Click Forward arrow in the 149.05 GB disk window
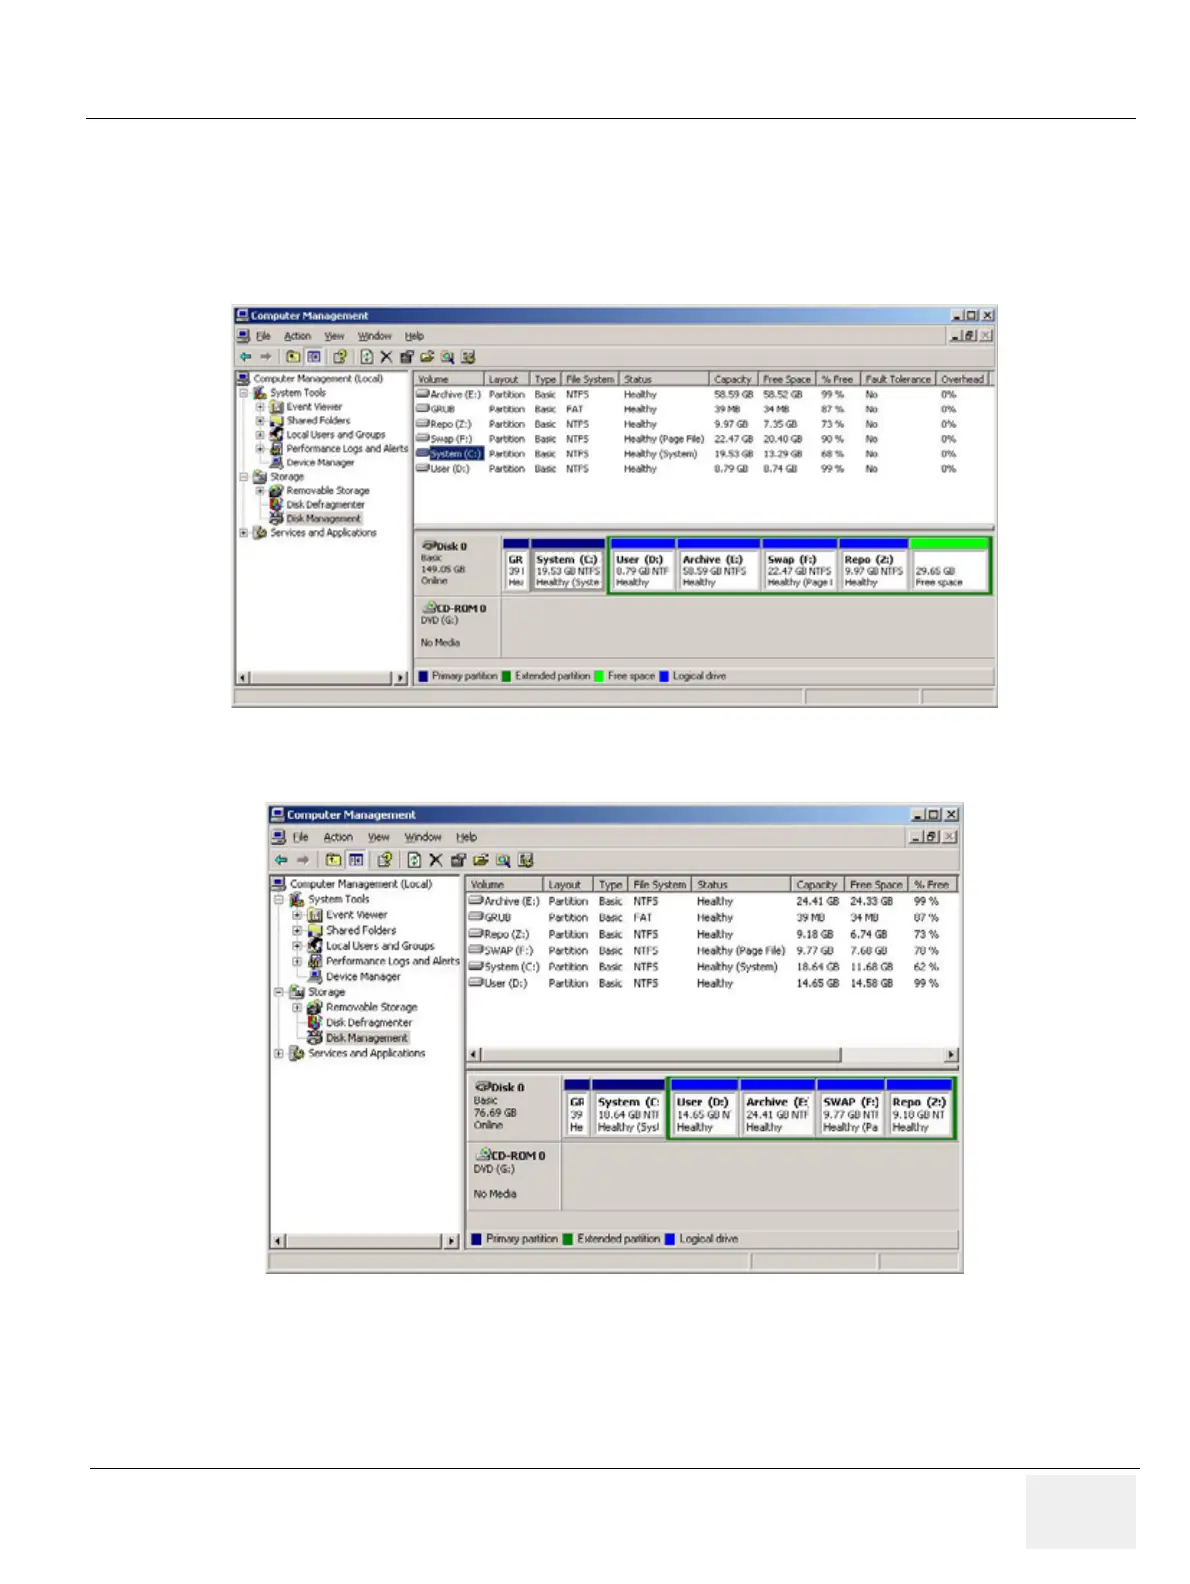The height and width of the screenshot is (1584, 1190). pos(266,356)
